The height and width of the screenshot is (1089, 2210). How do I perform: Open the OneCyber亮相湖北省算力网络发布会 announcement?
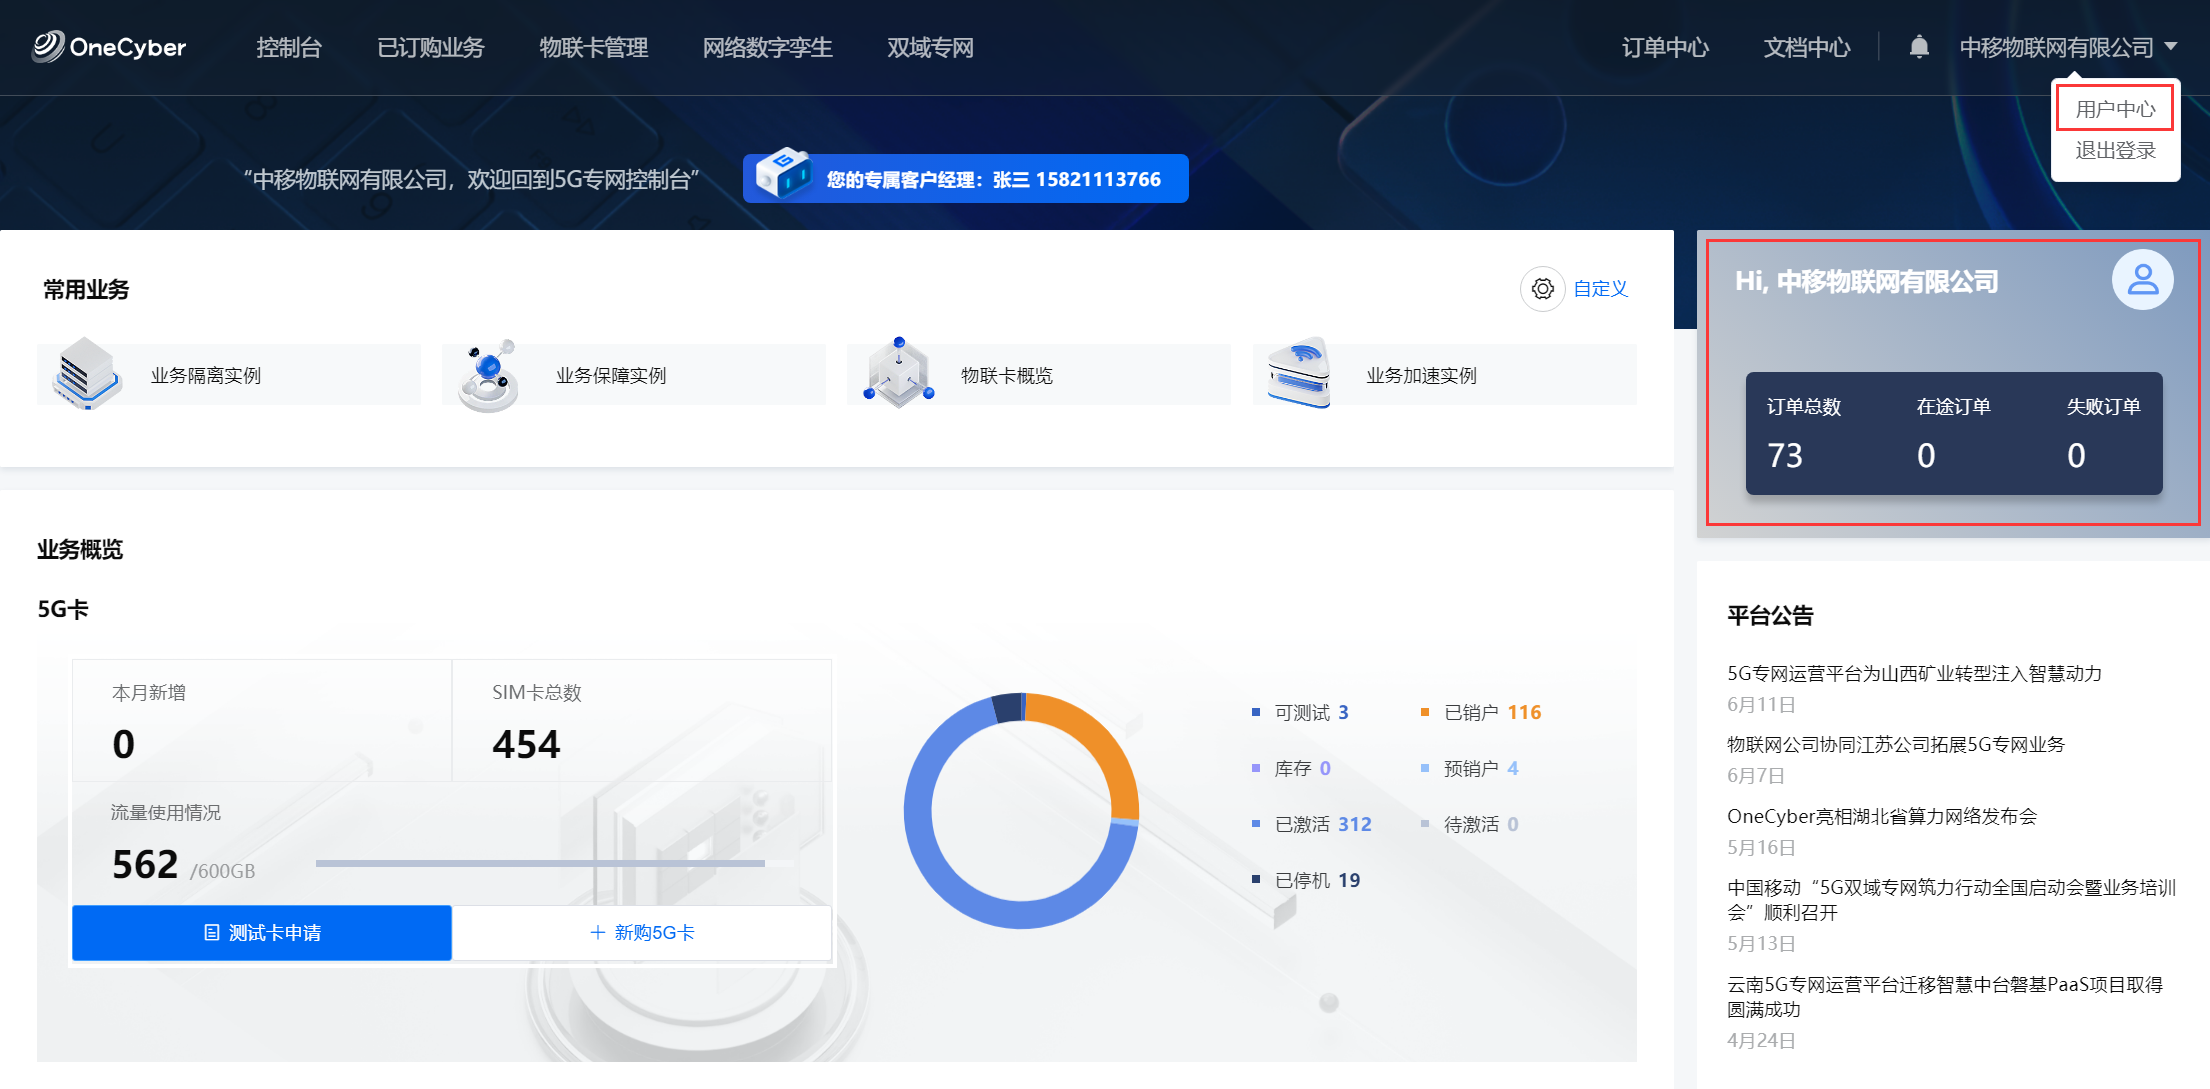1881,816
